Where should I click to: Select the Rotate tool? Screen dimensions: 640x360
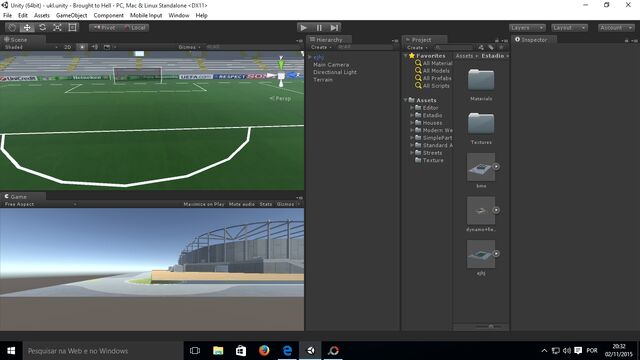[x=42, y=27]
